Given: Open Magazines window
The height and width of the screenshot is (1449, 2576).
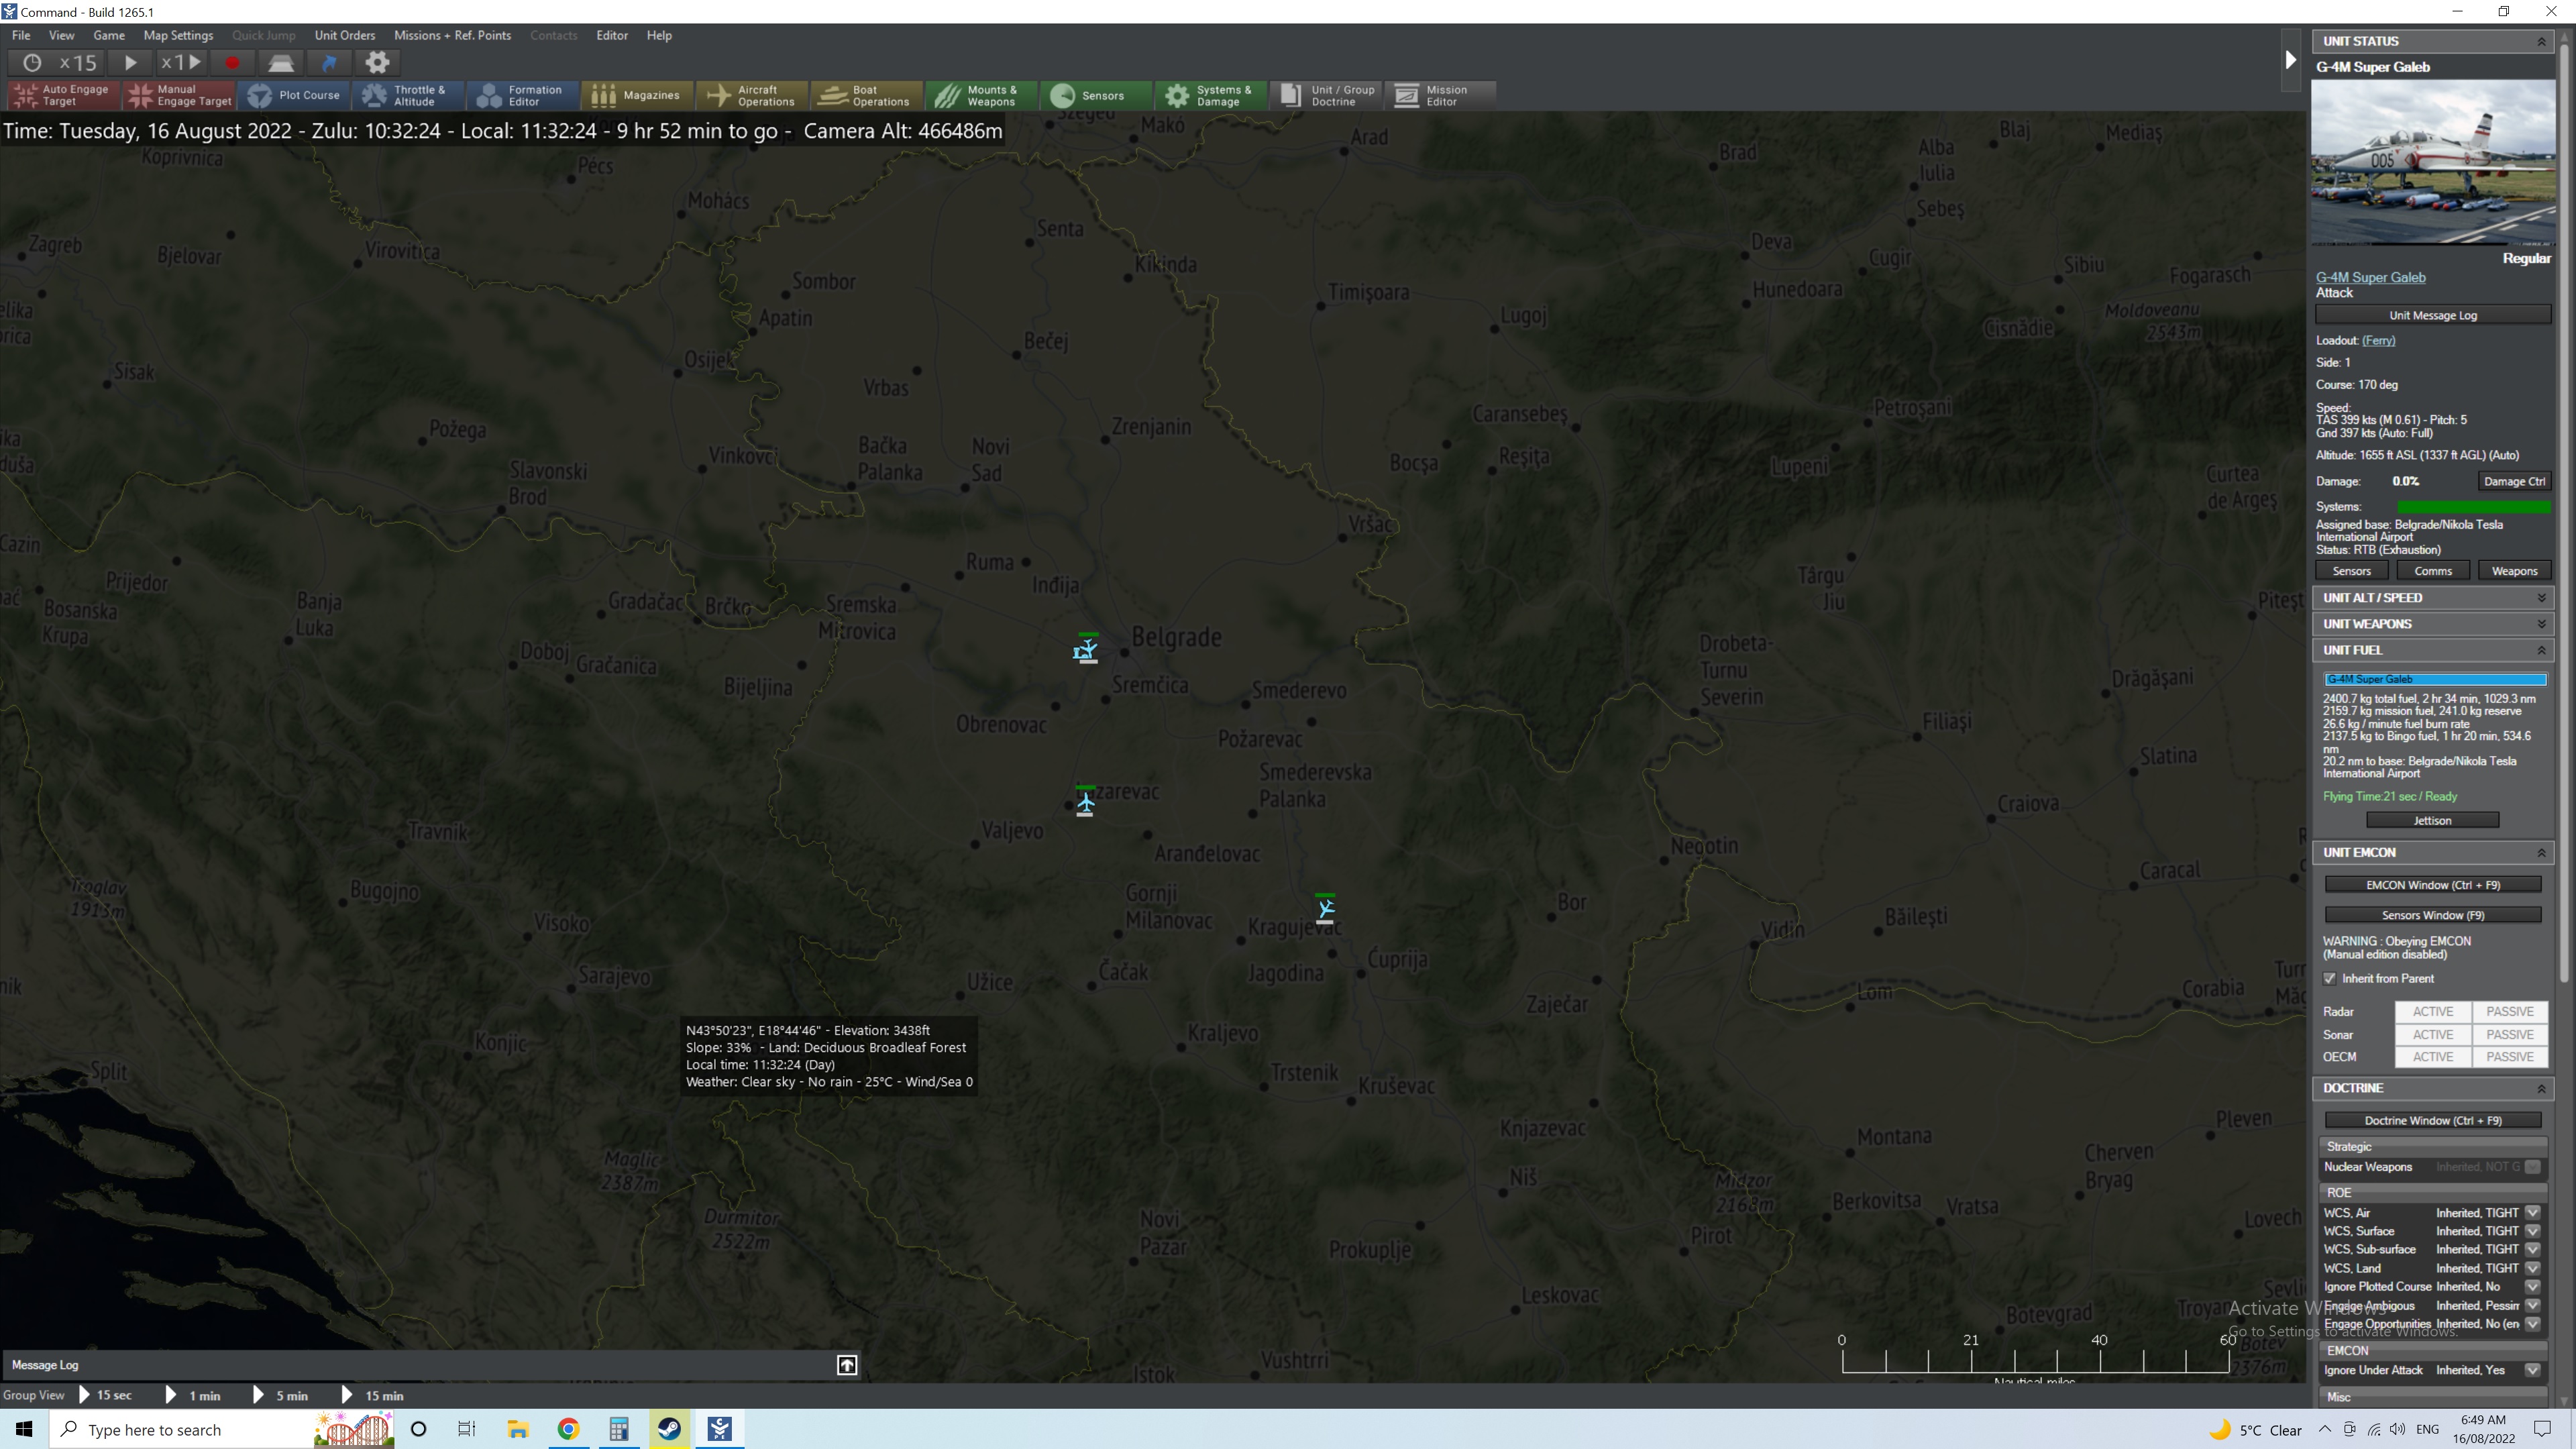Looking at the screenshot, I should [637, 95].
